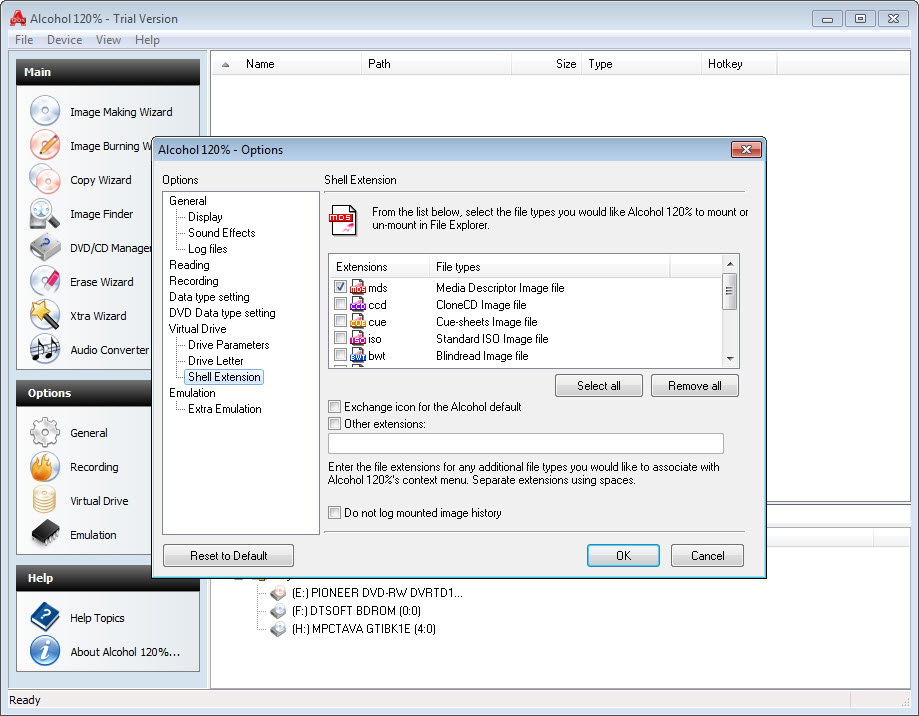Click the cue file type icon

[358, 321]
